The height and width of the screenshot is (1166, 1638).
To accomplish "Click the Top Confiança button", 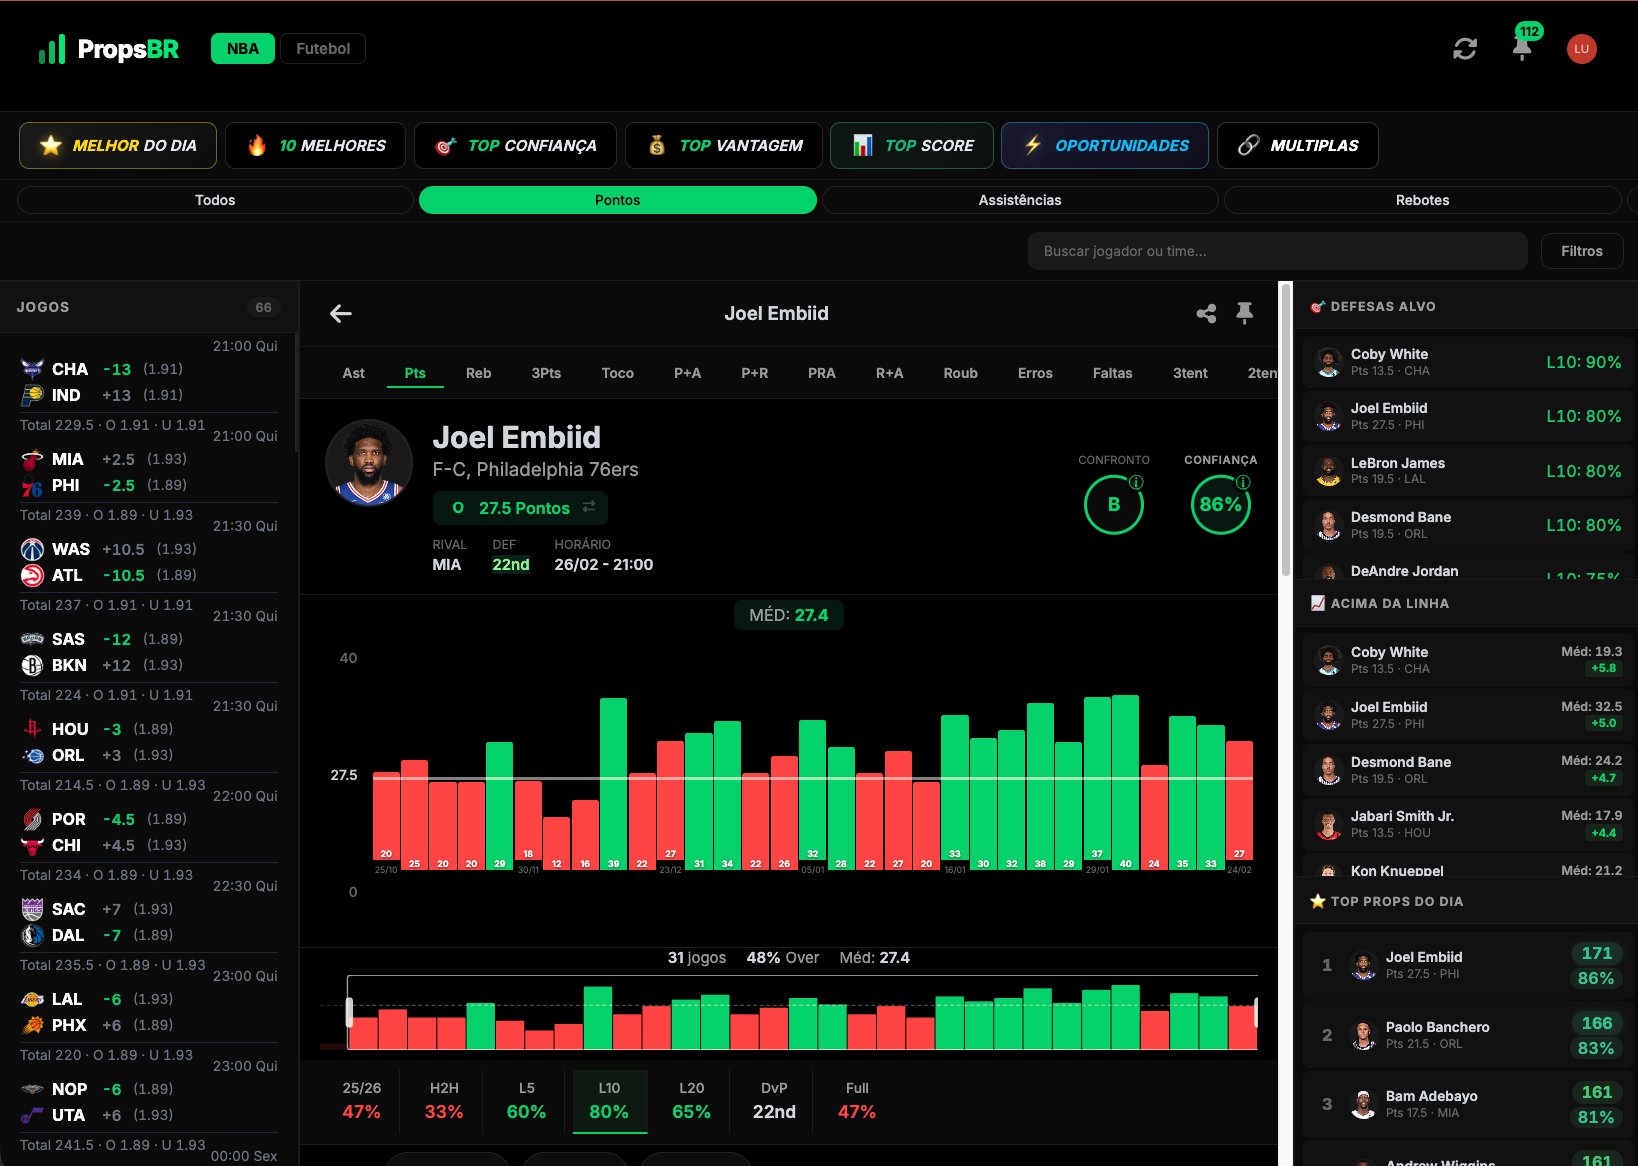I will (x=516, y=146).
